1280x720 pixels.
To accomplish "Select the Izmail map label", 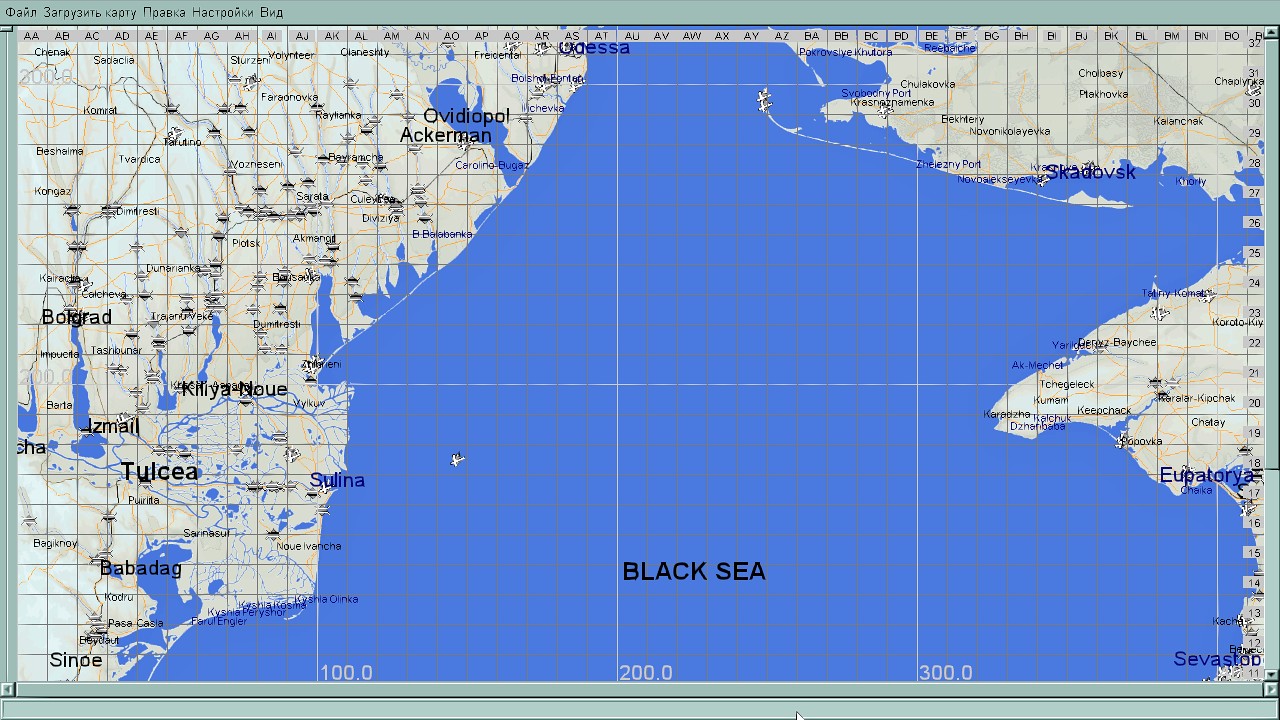I will click(x=112, y=427).
